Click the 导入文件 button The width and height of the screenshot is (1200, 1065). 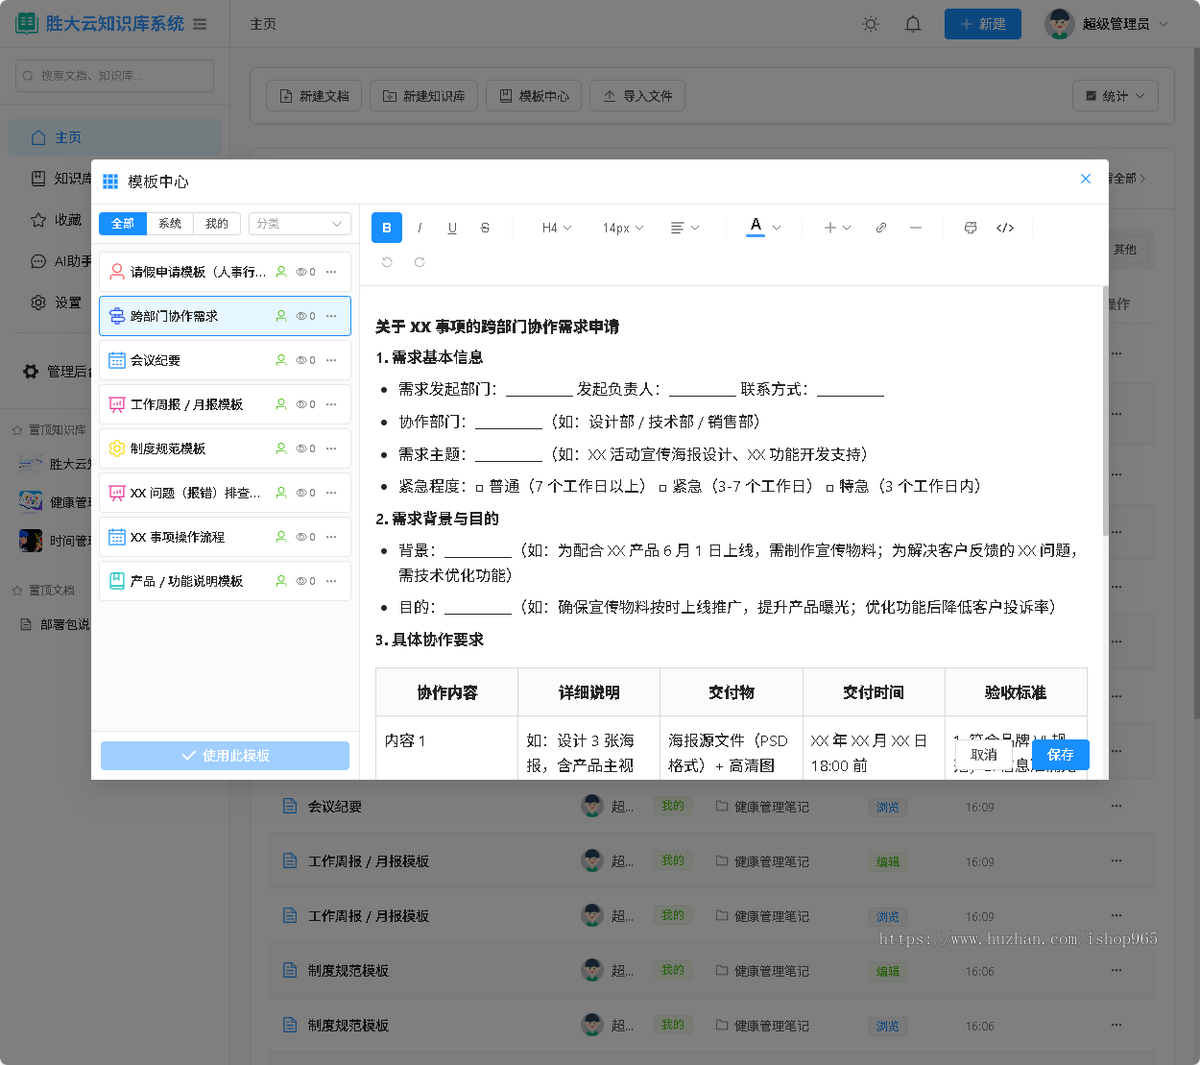click(x=638, y=96)
